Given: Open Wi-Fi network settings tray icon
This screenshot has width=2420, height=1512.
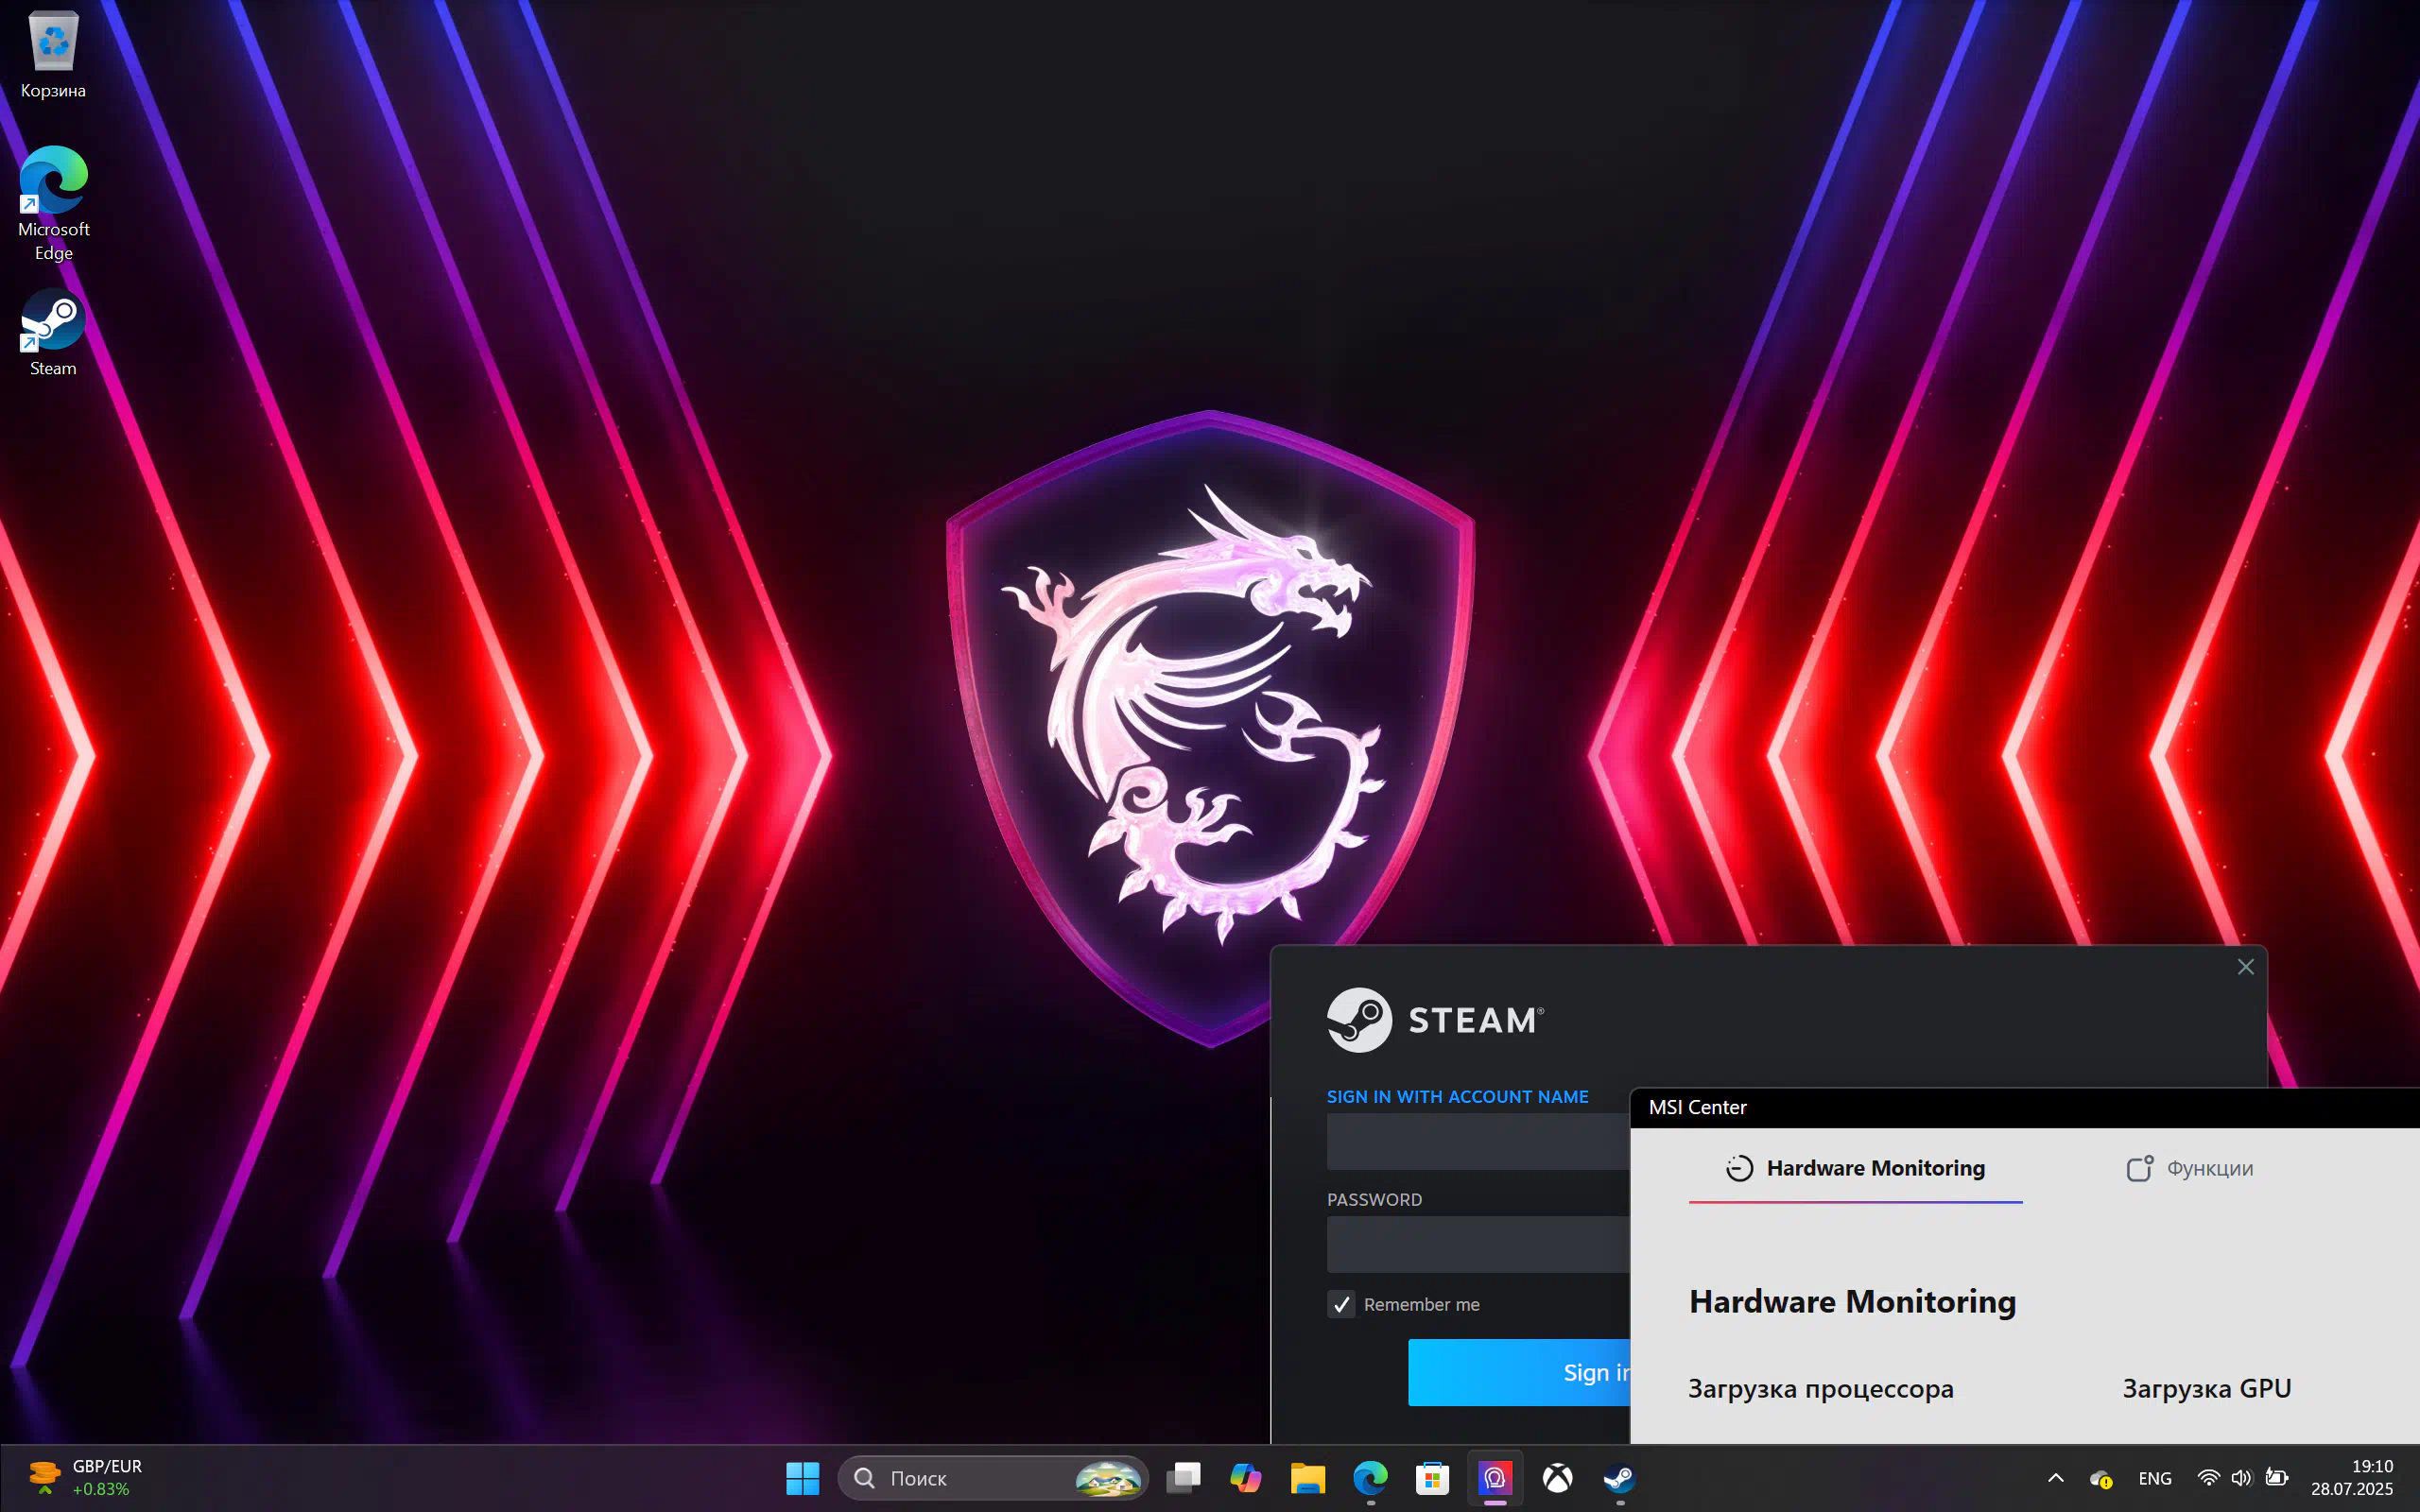Looking at the screenshot, I should [2208, 1477].
